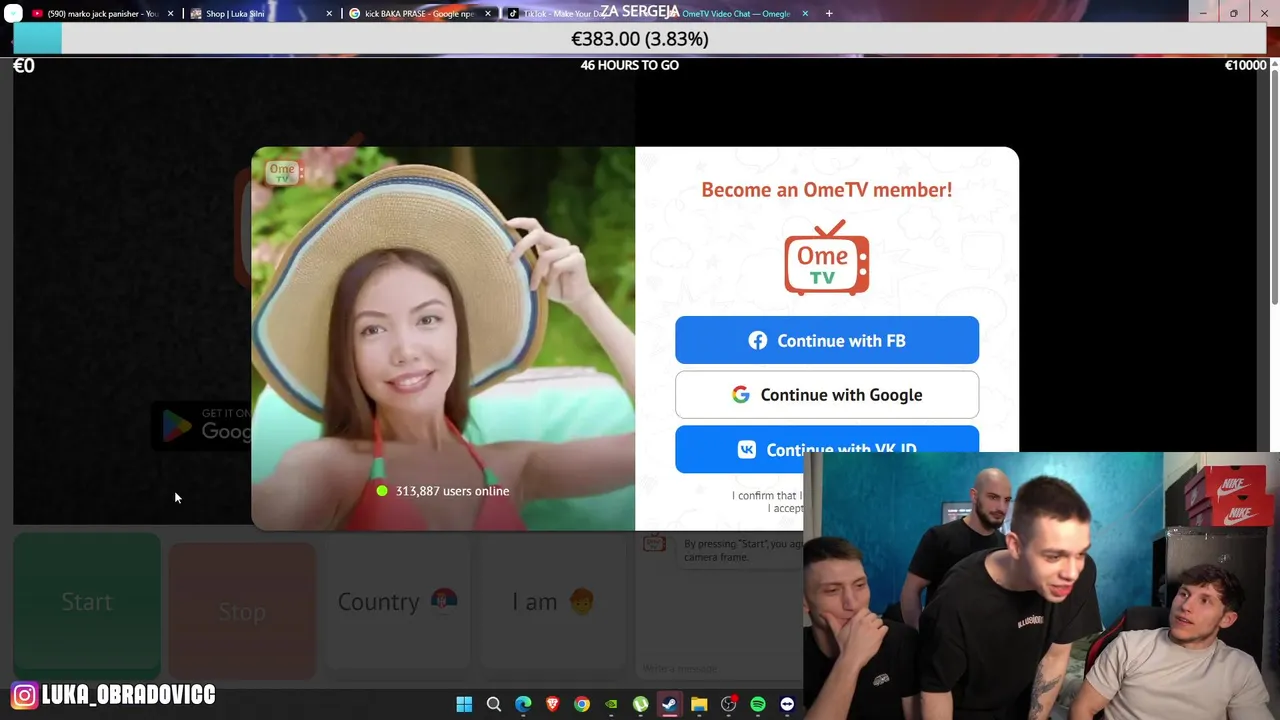The width and height of the screenshot is (1280, 720).
Task: Click the Become an OmeTV member heading
Action: (827, 189)
